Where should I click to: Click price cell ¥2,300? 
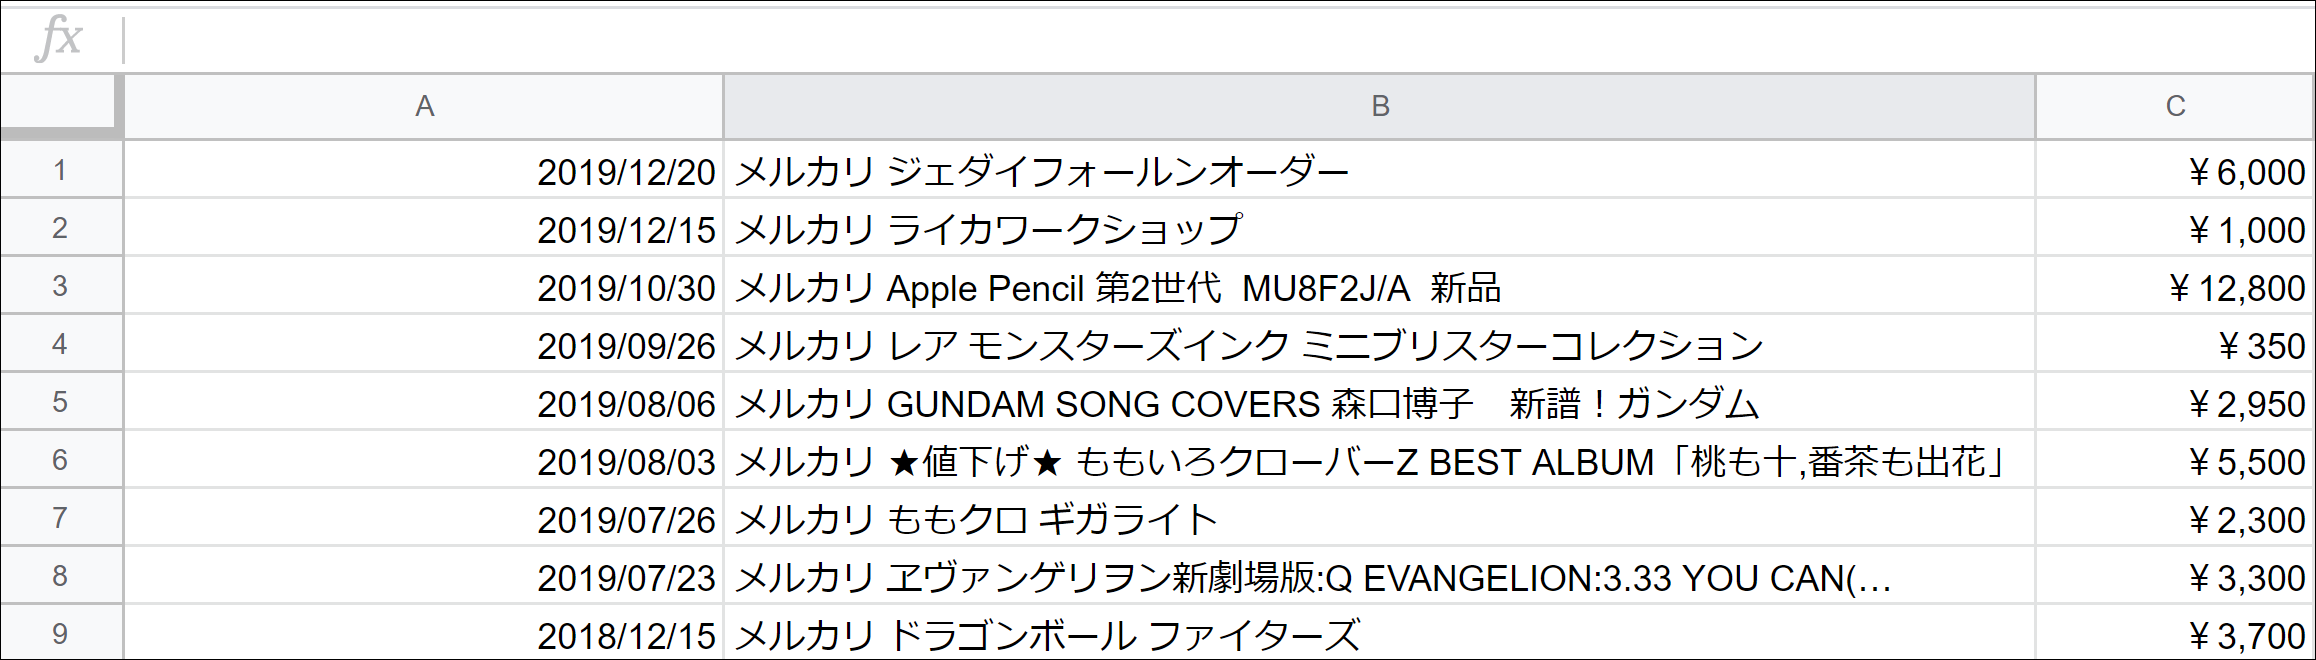2175,518
